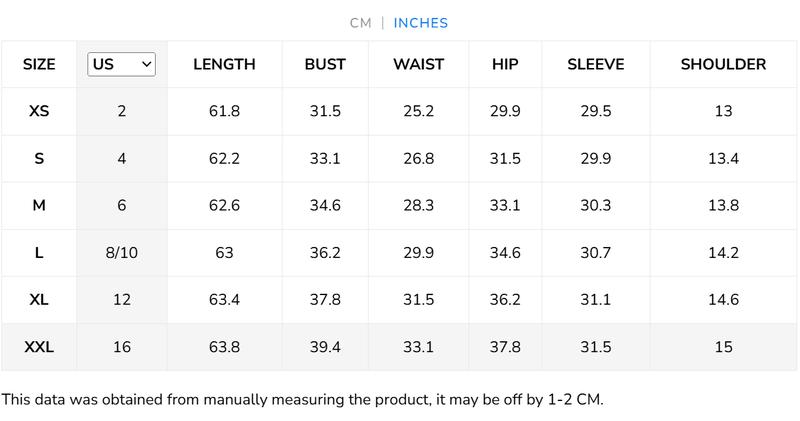Click the LENGTH column header

tap(224, 65)
